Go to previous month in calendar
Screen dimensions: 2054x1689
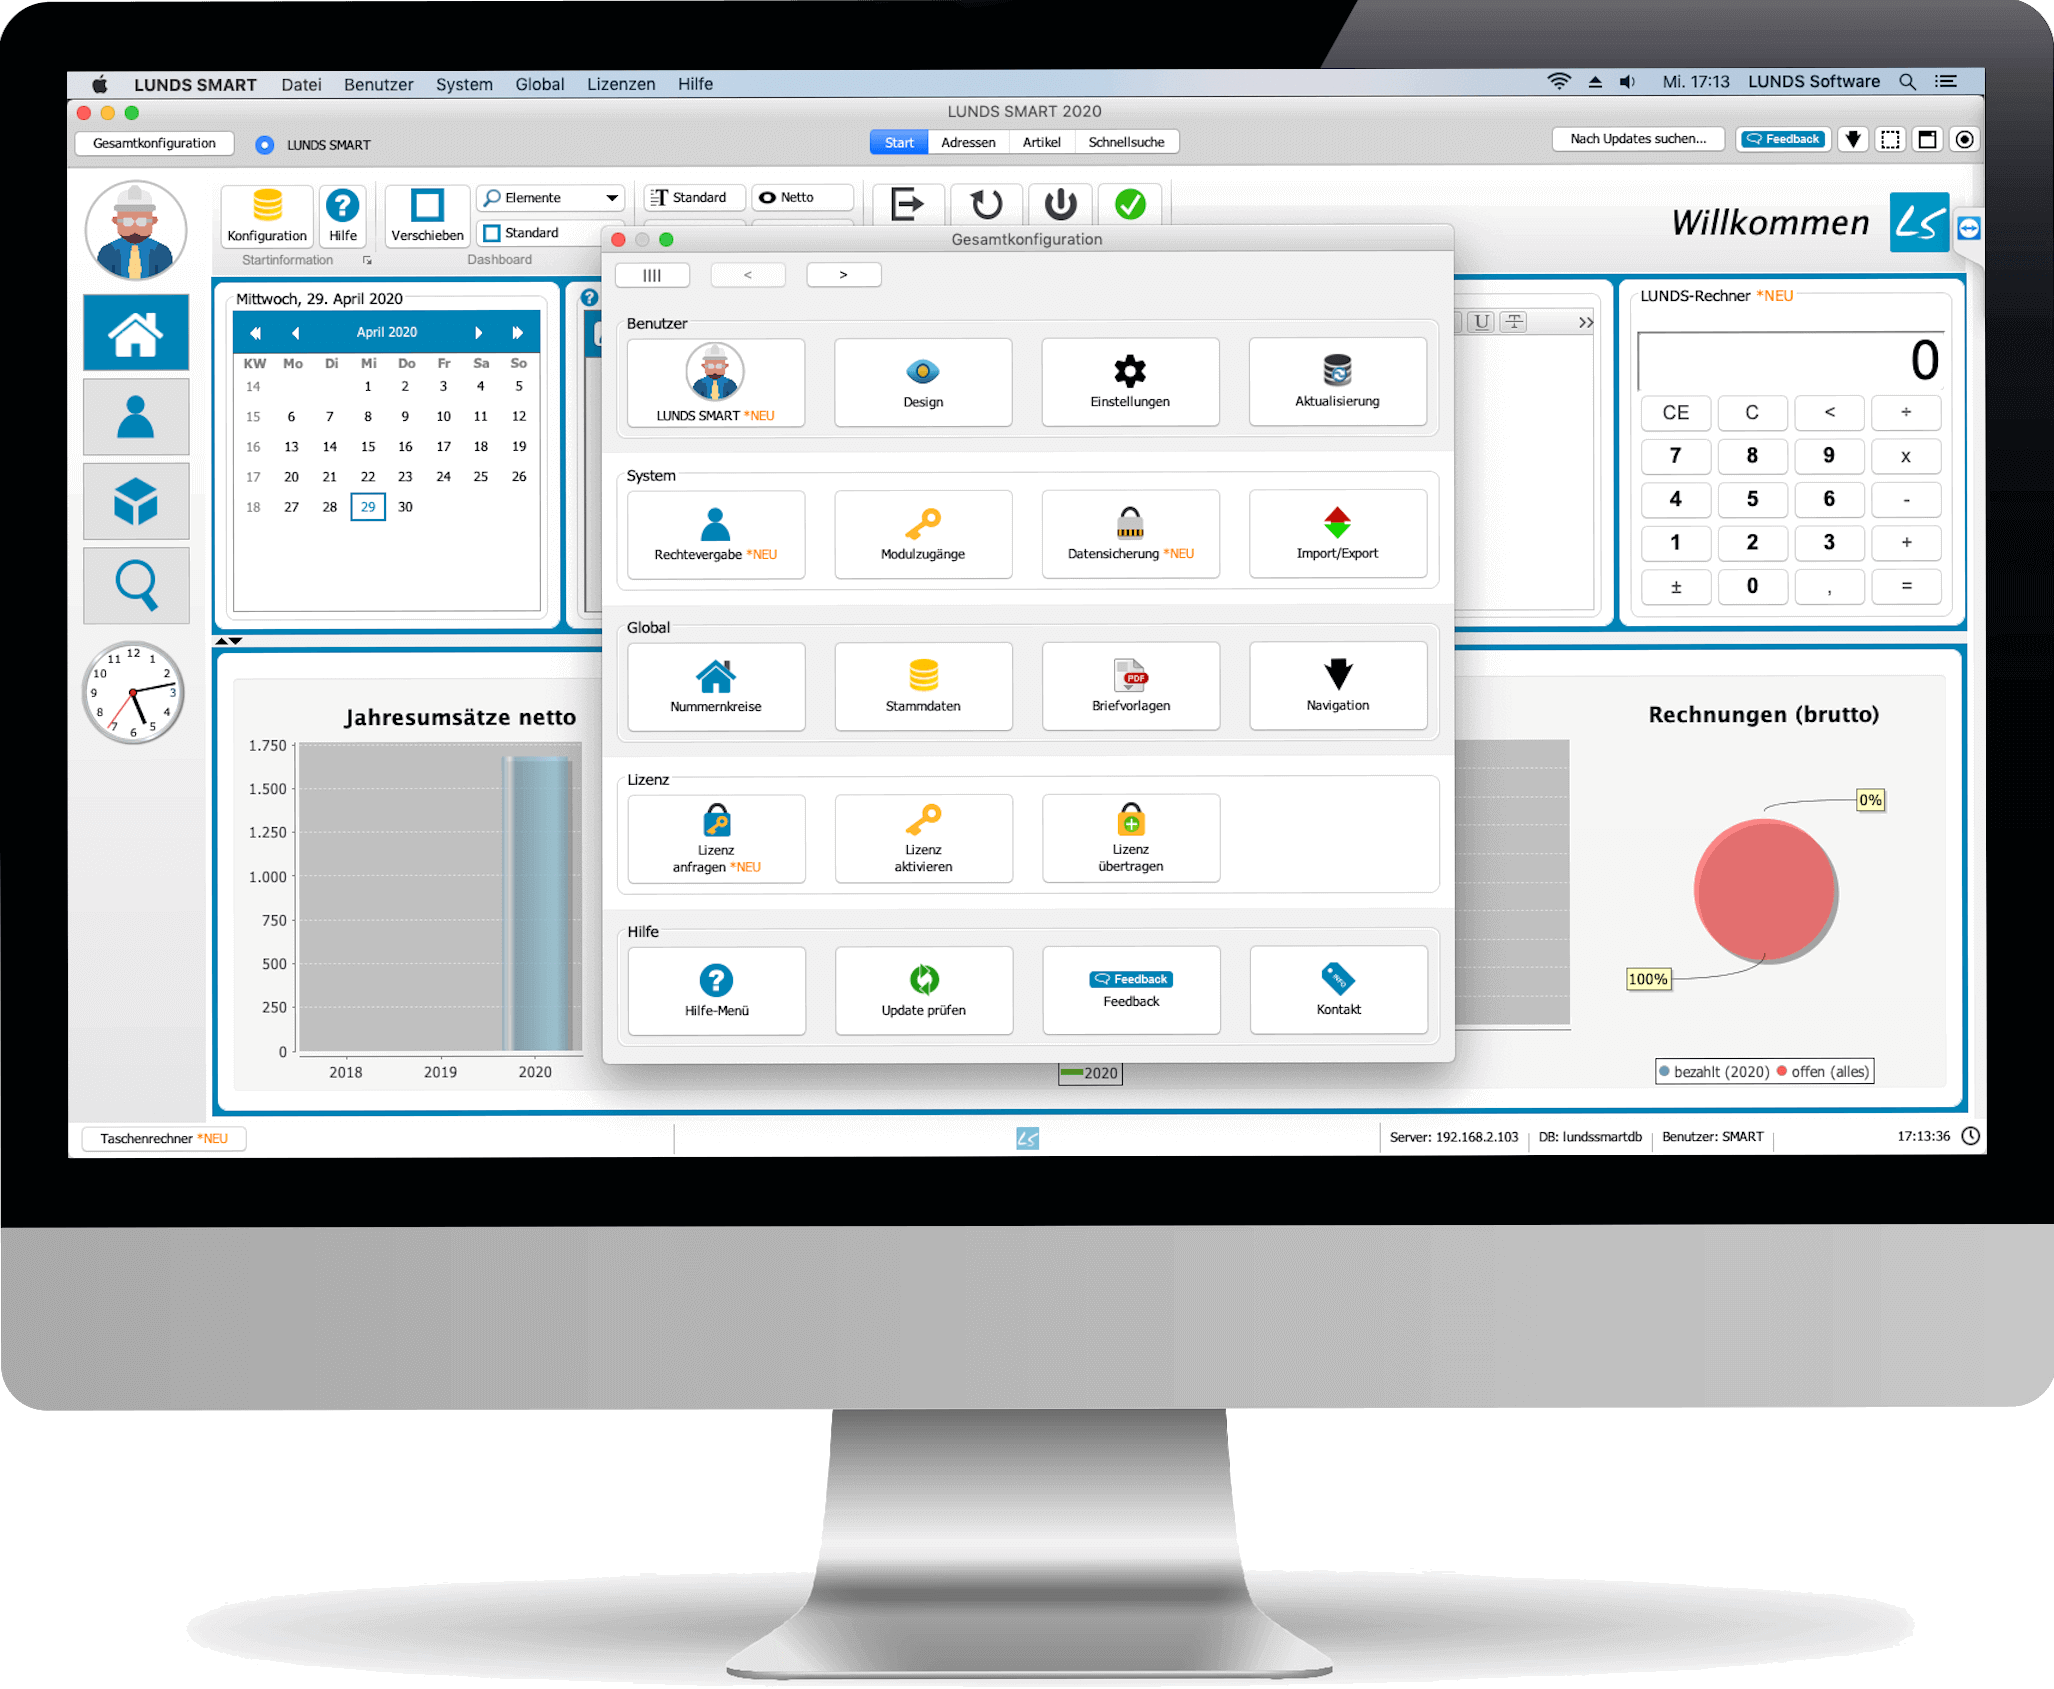(x=295, y=333)
